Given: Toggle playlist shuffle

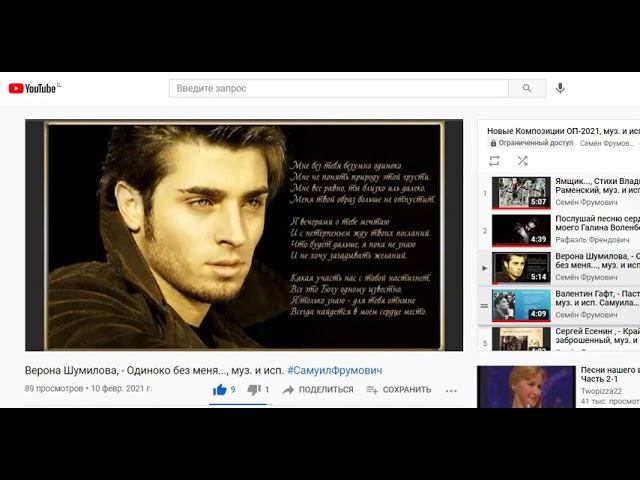Looking at the screenshot, I should pyautogui.click(x=522, y=161).
